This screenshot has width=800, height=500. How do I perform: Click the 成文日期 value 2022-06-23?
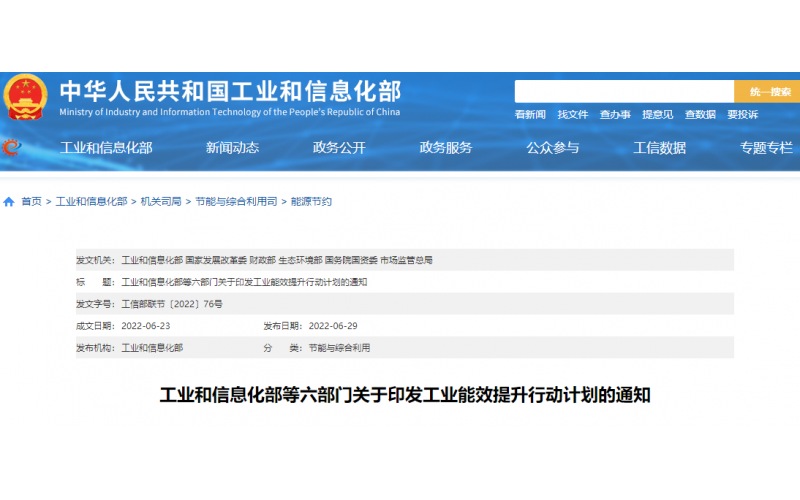point(145,326)
